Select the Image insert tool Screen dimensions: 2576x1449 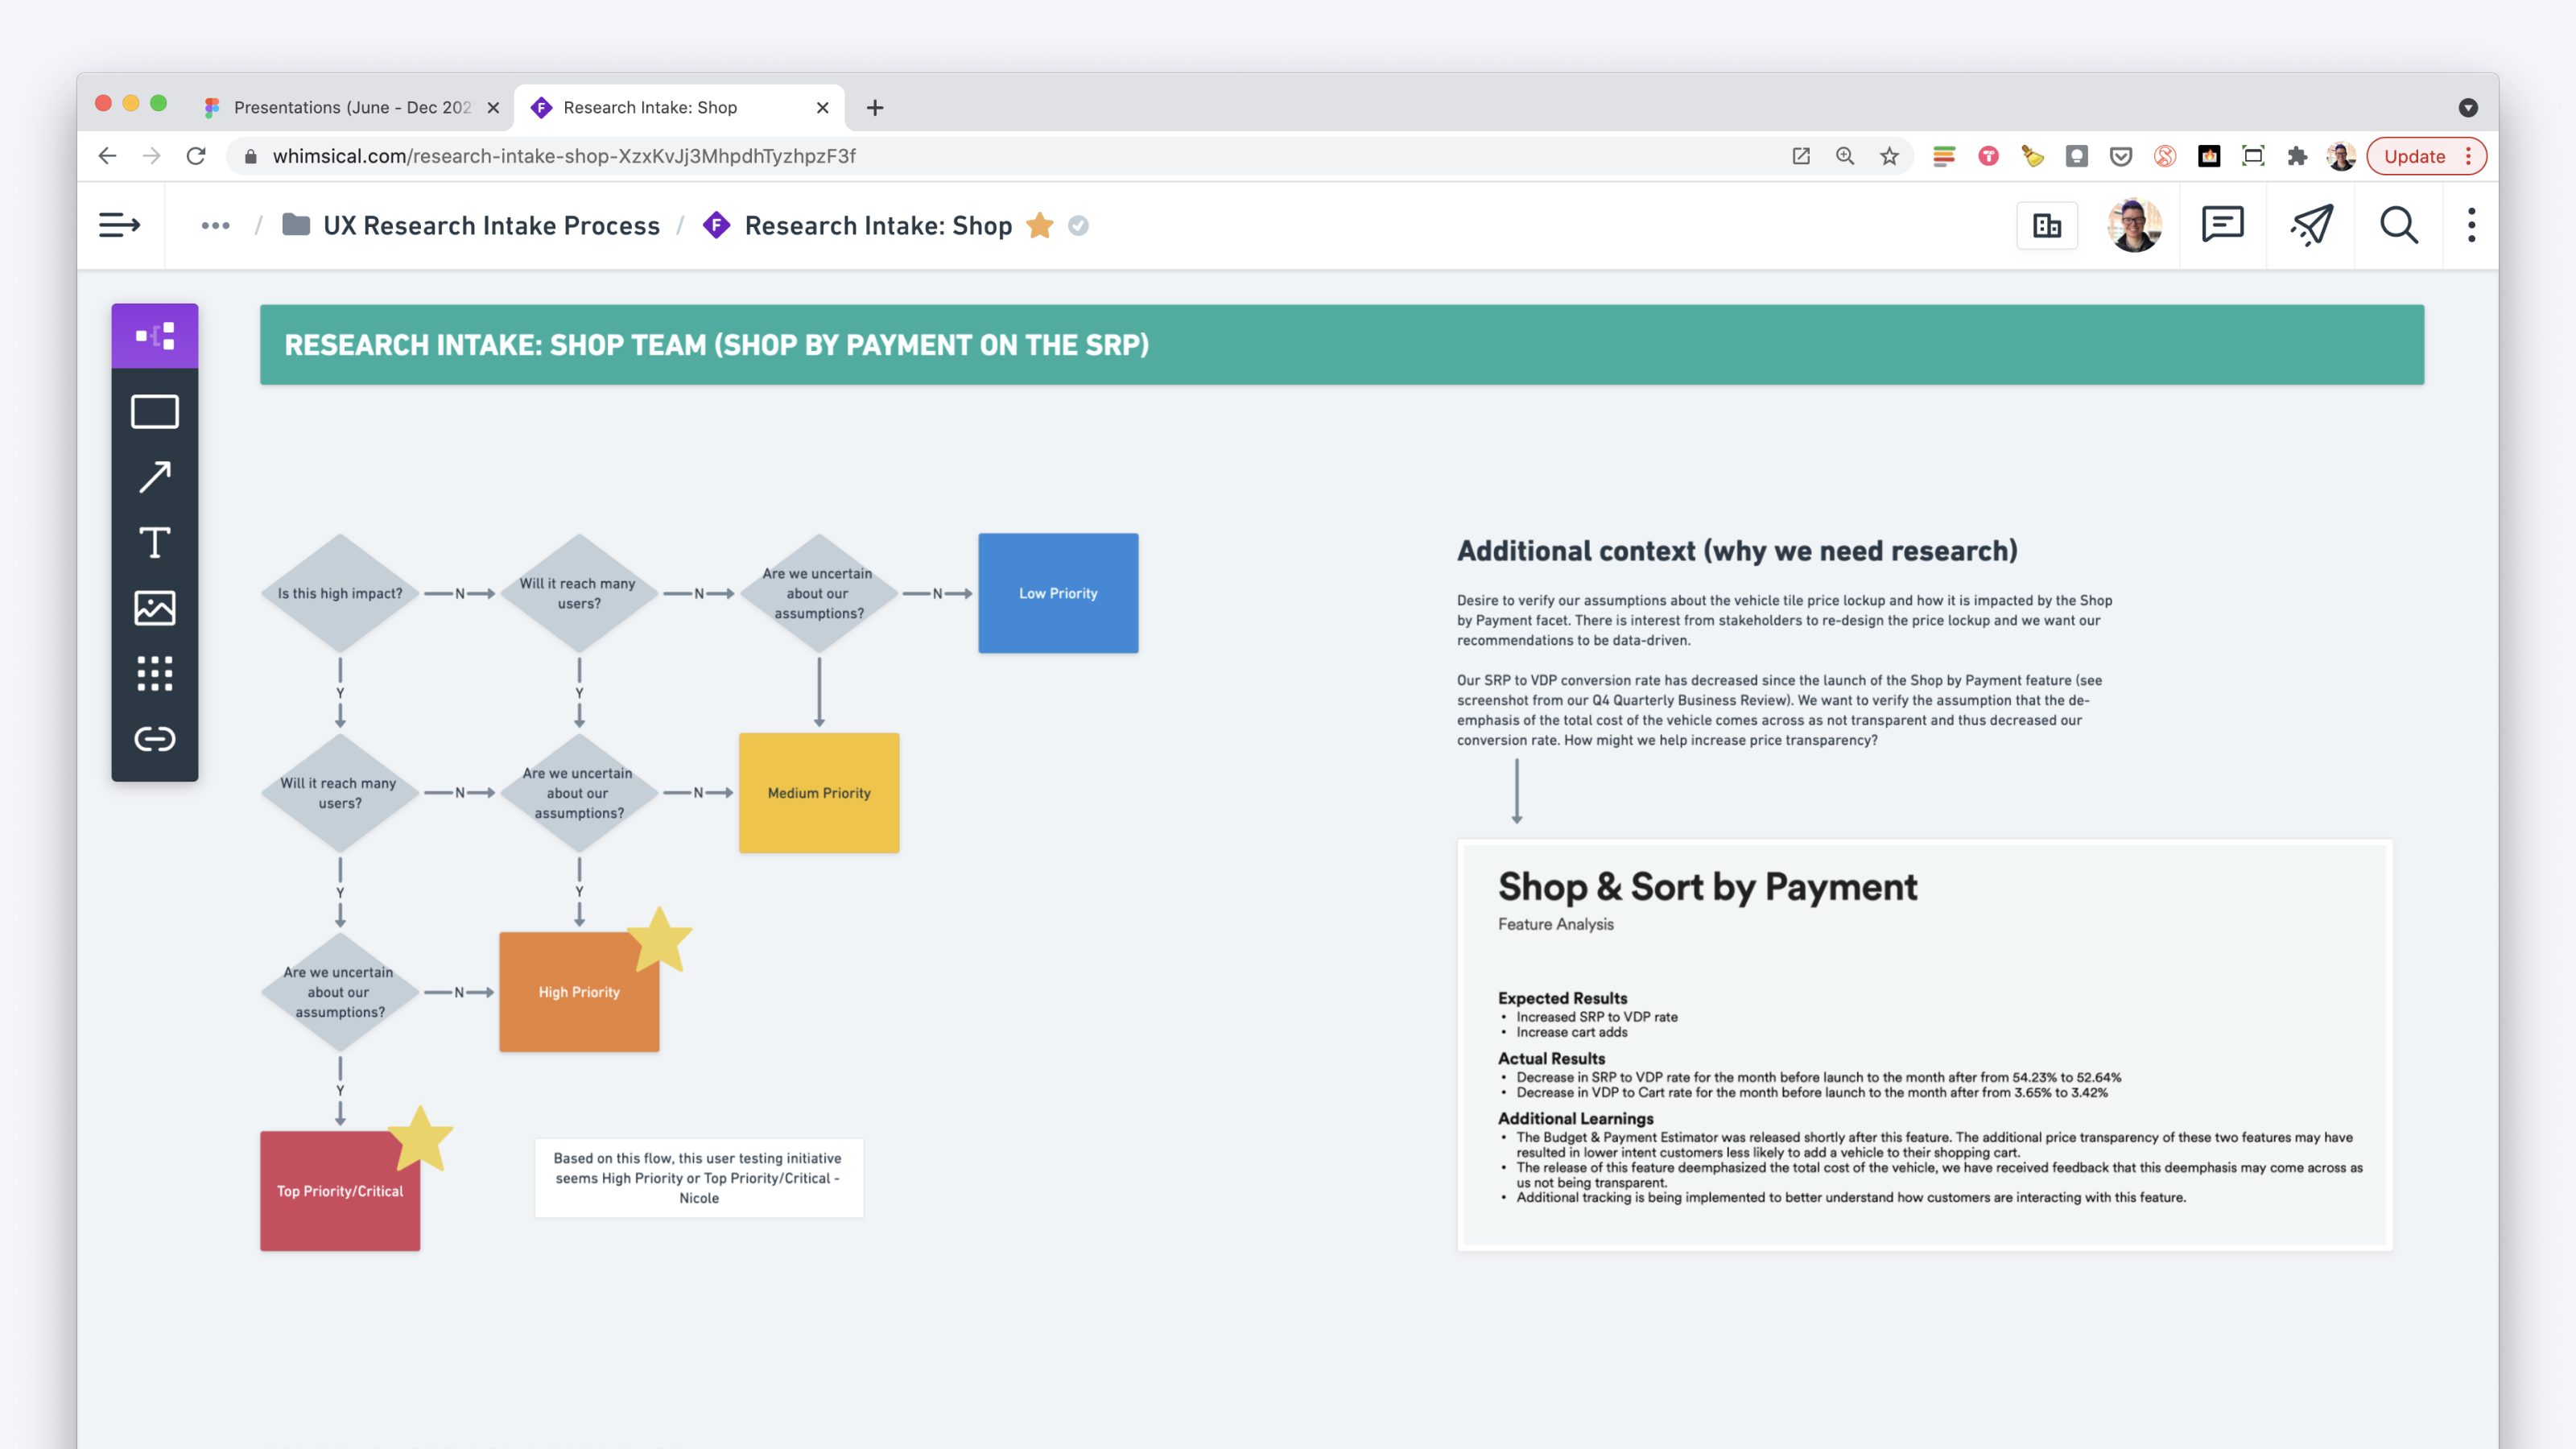point(155,607)
